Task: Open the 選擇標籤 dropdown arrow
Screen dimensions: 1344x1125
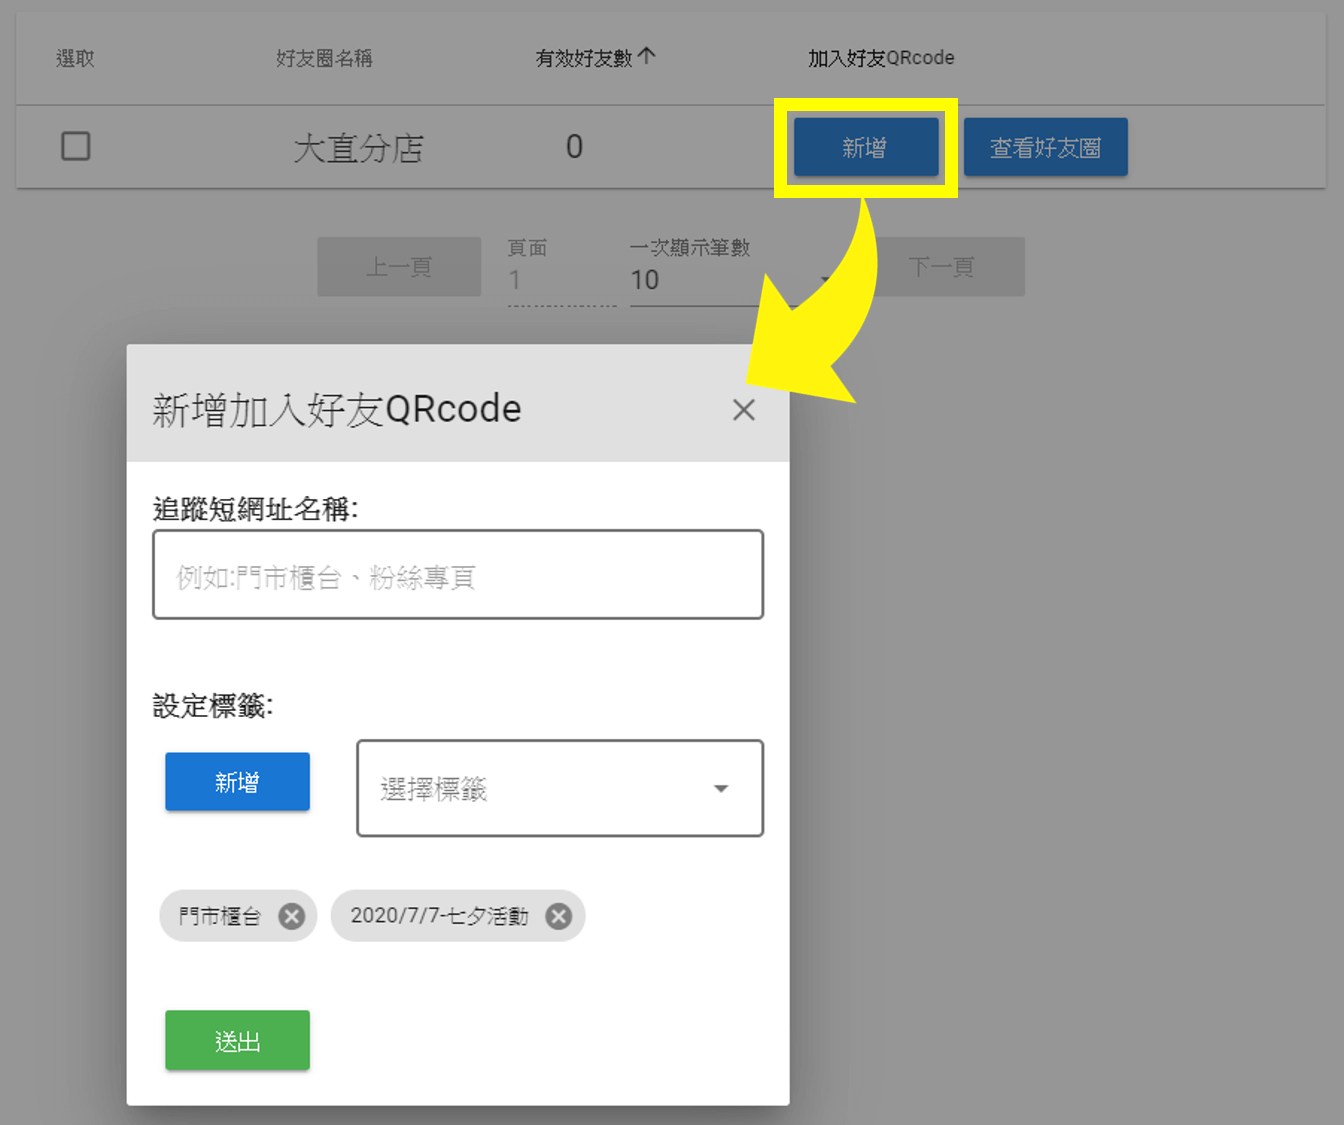Action: tap(721, 788)
